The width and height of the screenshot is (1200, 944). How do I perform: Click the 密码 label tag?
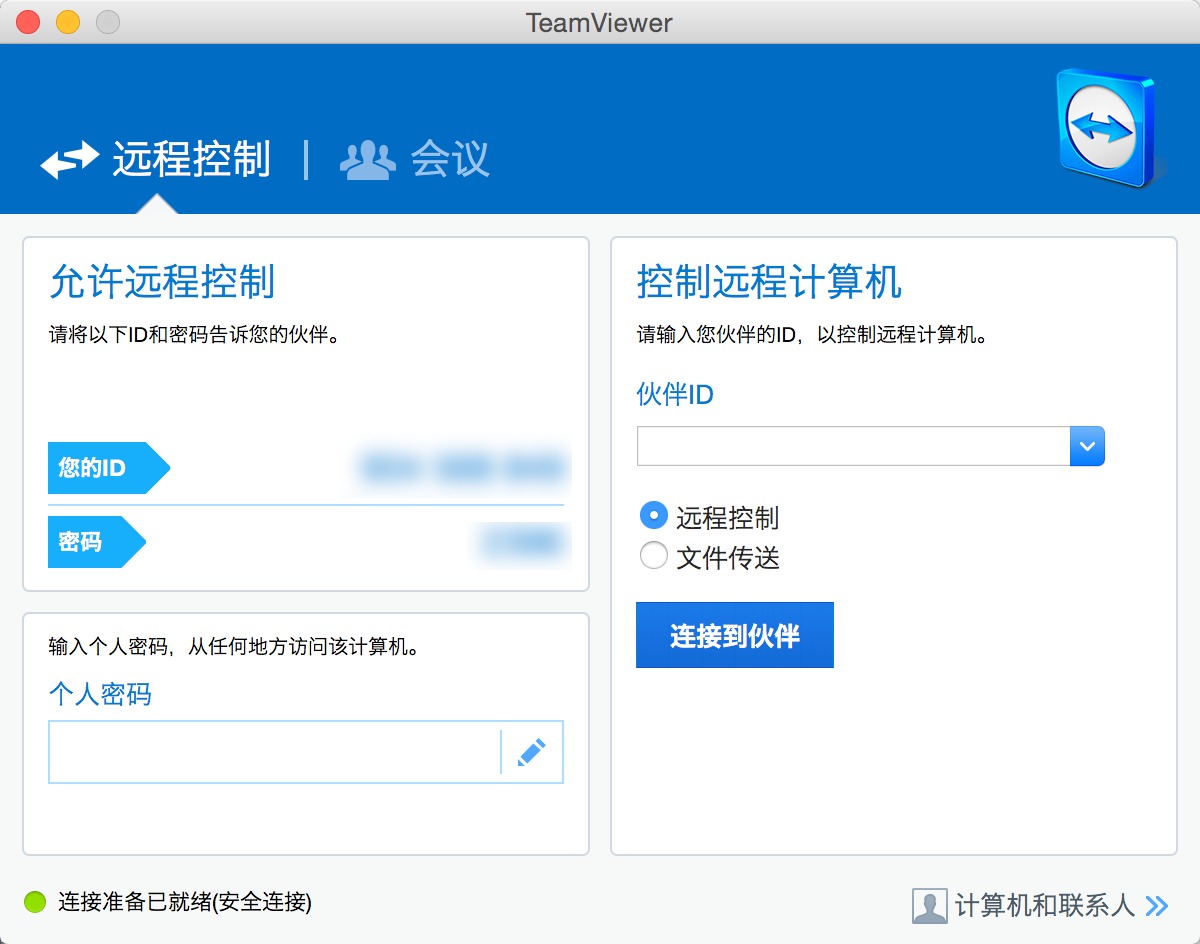tap(97, 542)
